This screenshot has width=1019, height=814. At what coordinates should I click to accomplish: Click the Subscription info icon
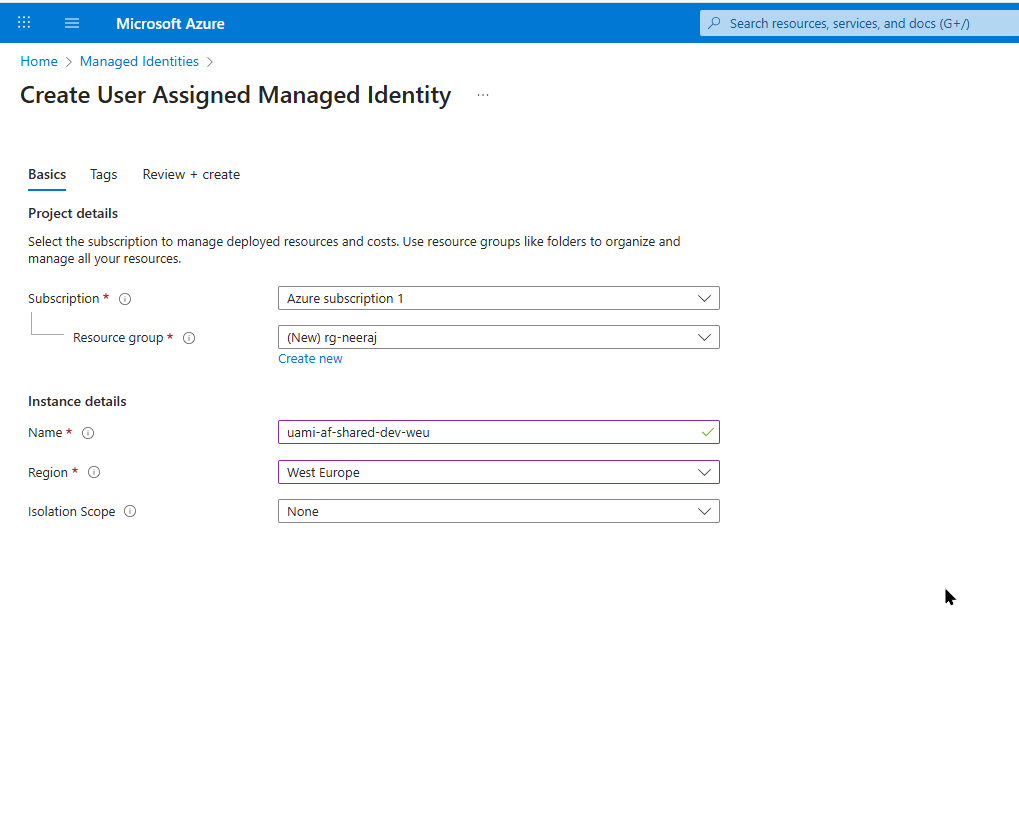tap(125, 299)
